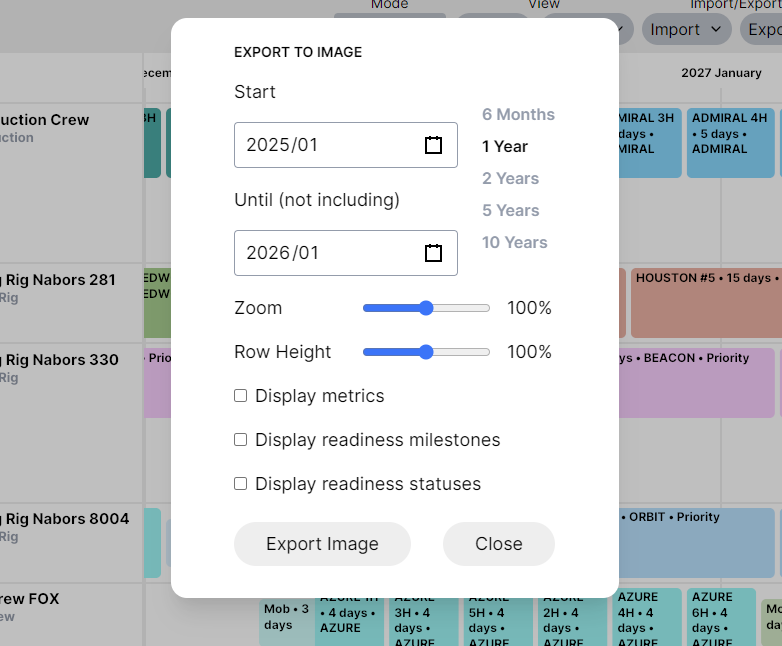Open the Until date calendar picker icon

click(433, 253)
